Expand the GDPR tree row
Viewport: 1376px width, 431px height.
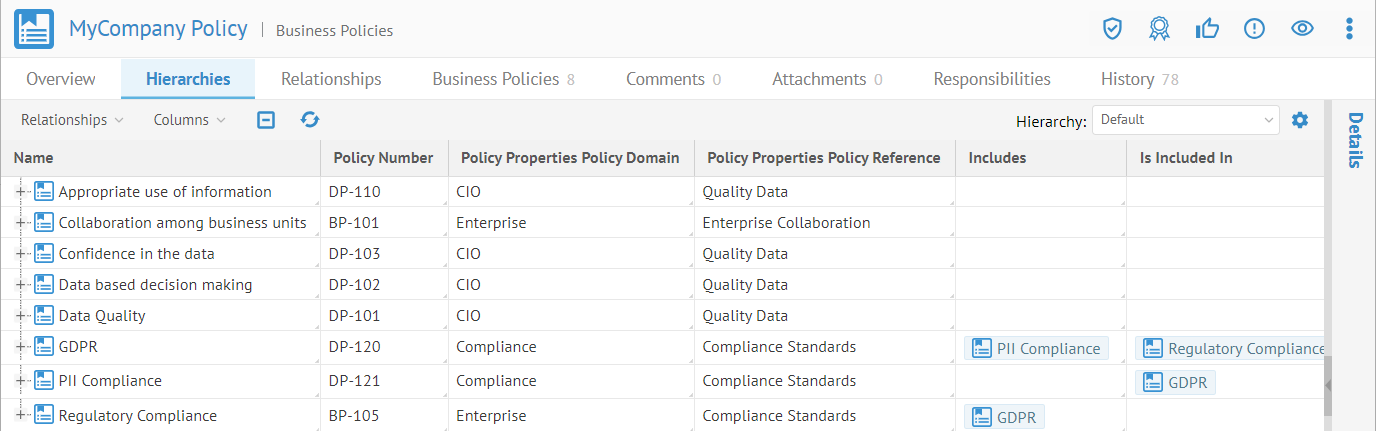point(21,347)
